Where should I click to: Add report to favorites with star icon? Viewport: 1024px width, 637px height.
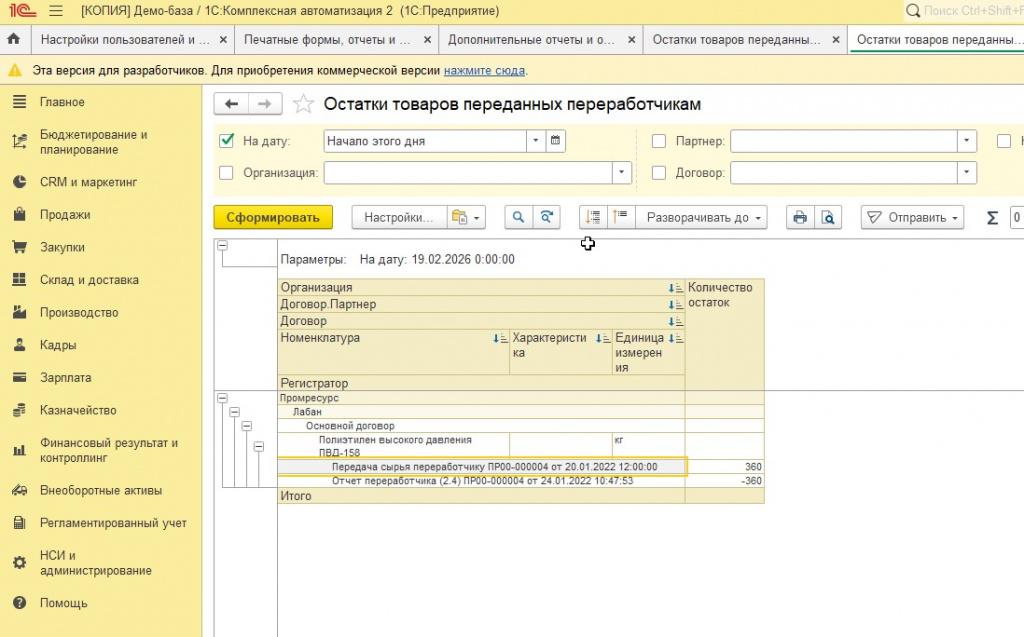click(x=304, y=105)
